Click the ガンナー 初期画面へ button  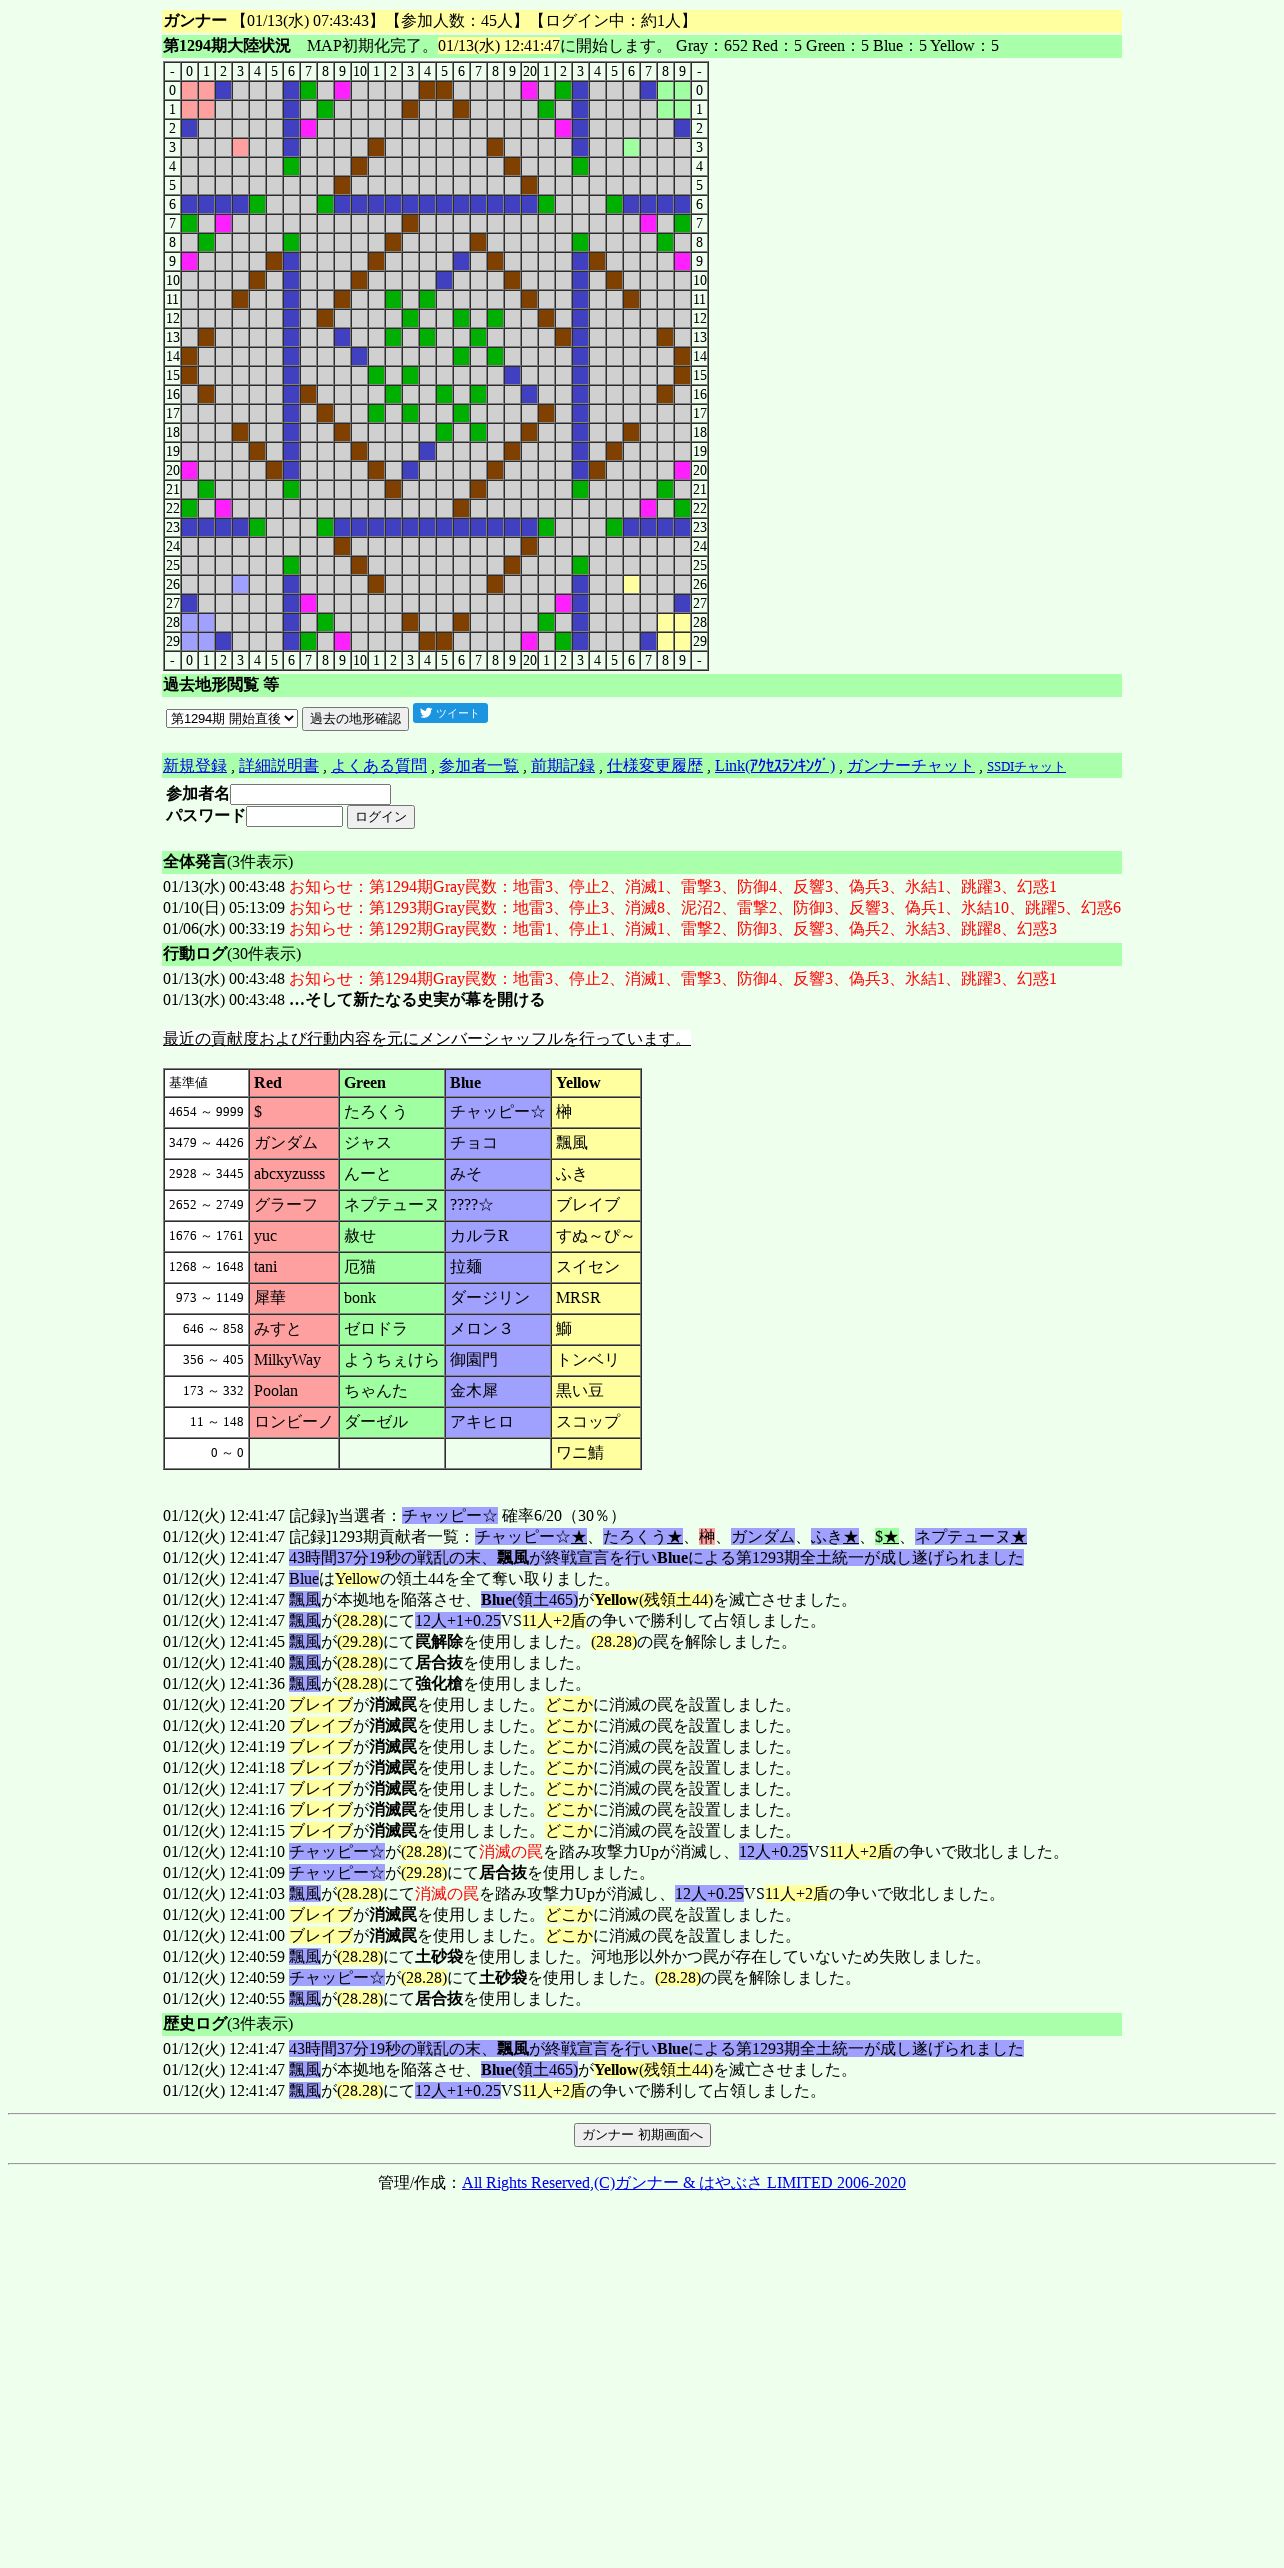tap(642, 2135)
